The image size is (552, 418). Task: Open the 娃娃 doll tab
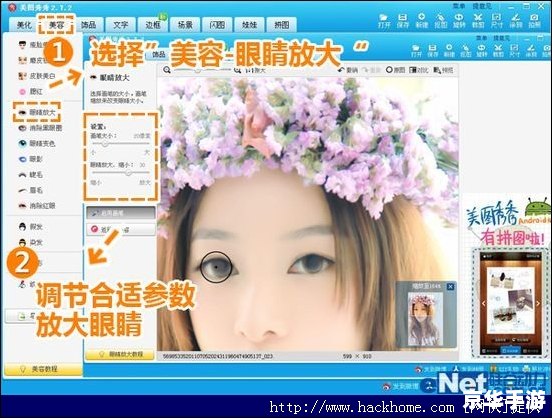249,25
